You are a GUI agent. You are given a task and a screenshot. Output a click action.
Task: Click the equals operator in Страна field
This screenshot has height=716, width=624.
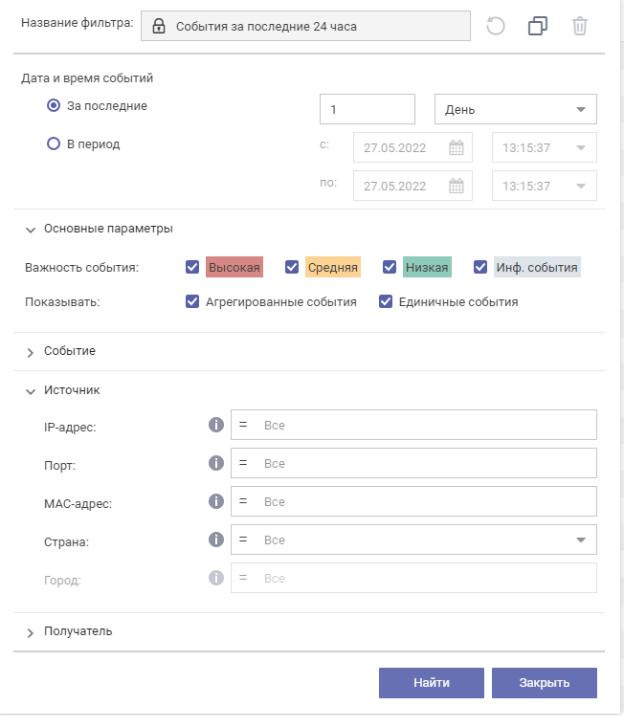243,540
